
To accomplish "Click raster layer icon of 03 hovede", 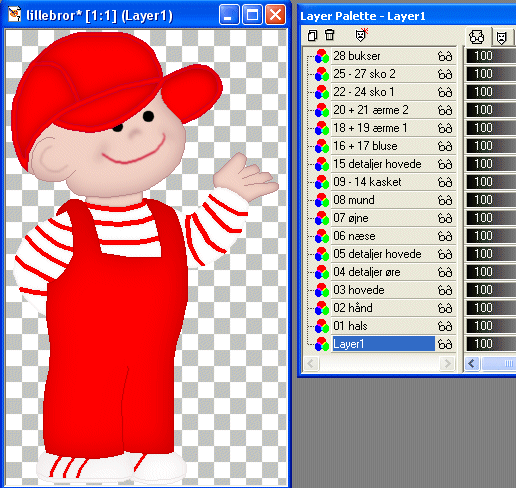I will pyautogui.click(x=322, y=290).
